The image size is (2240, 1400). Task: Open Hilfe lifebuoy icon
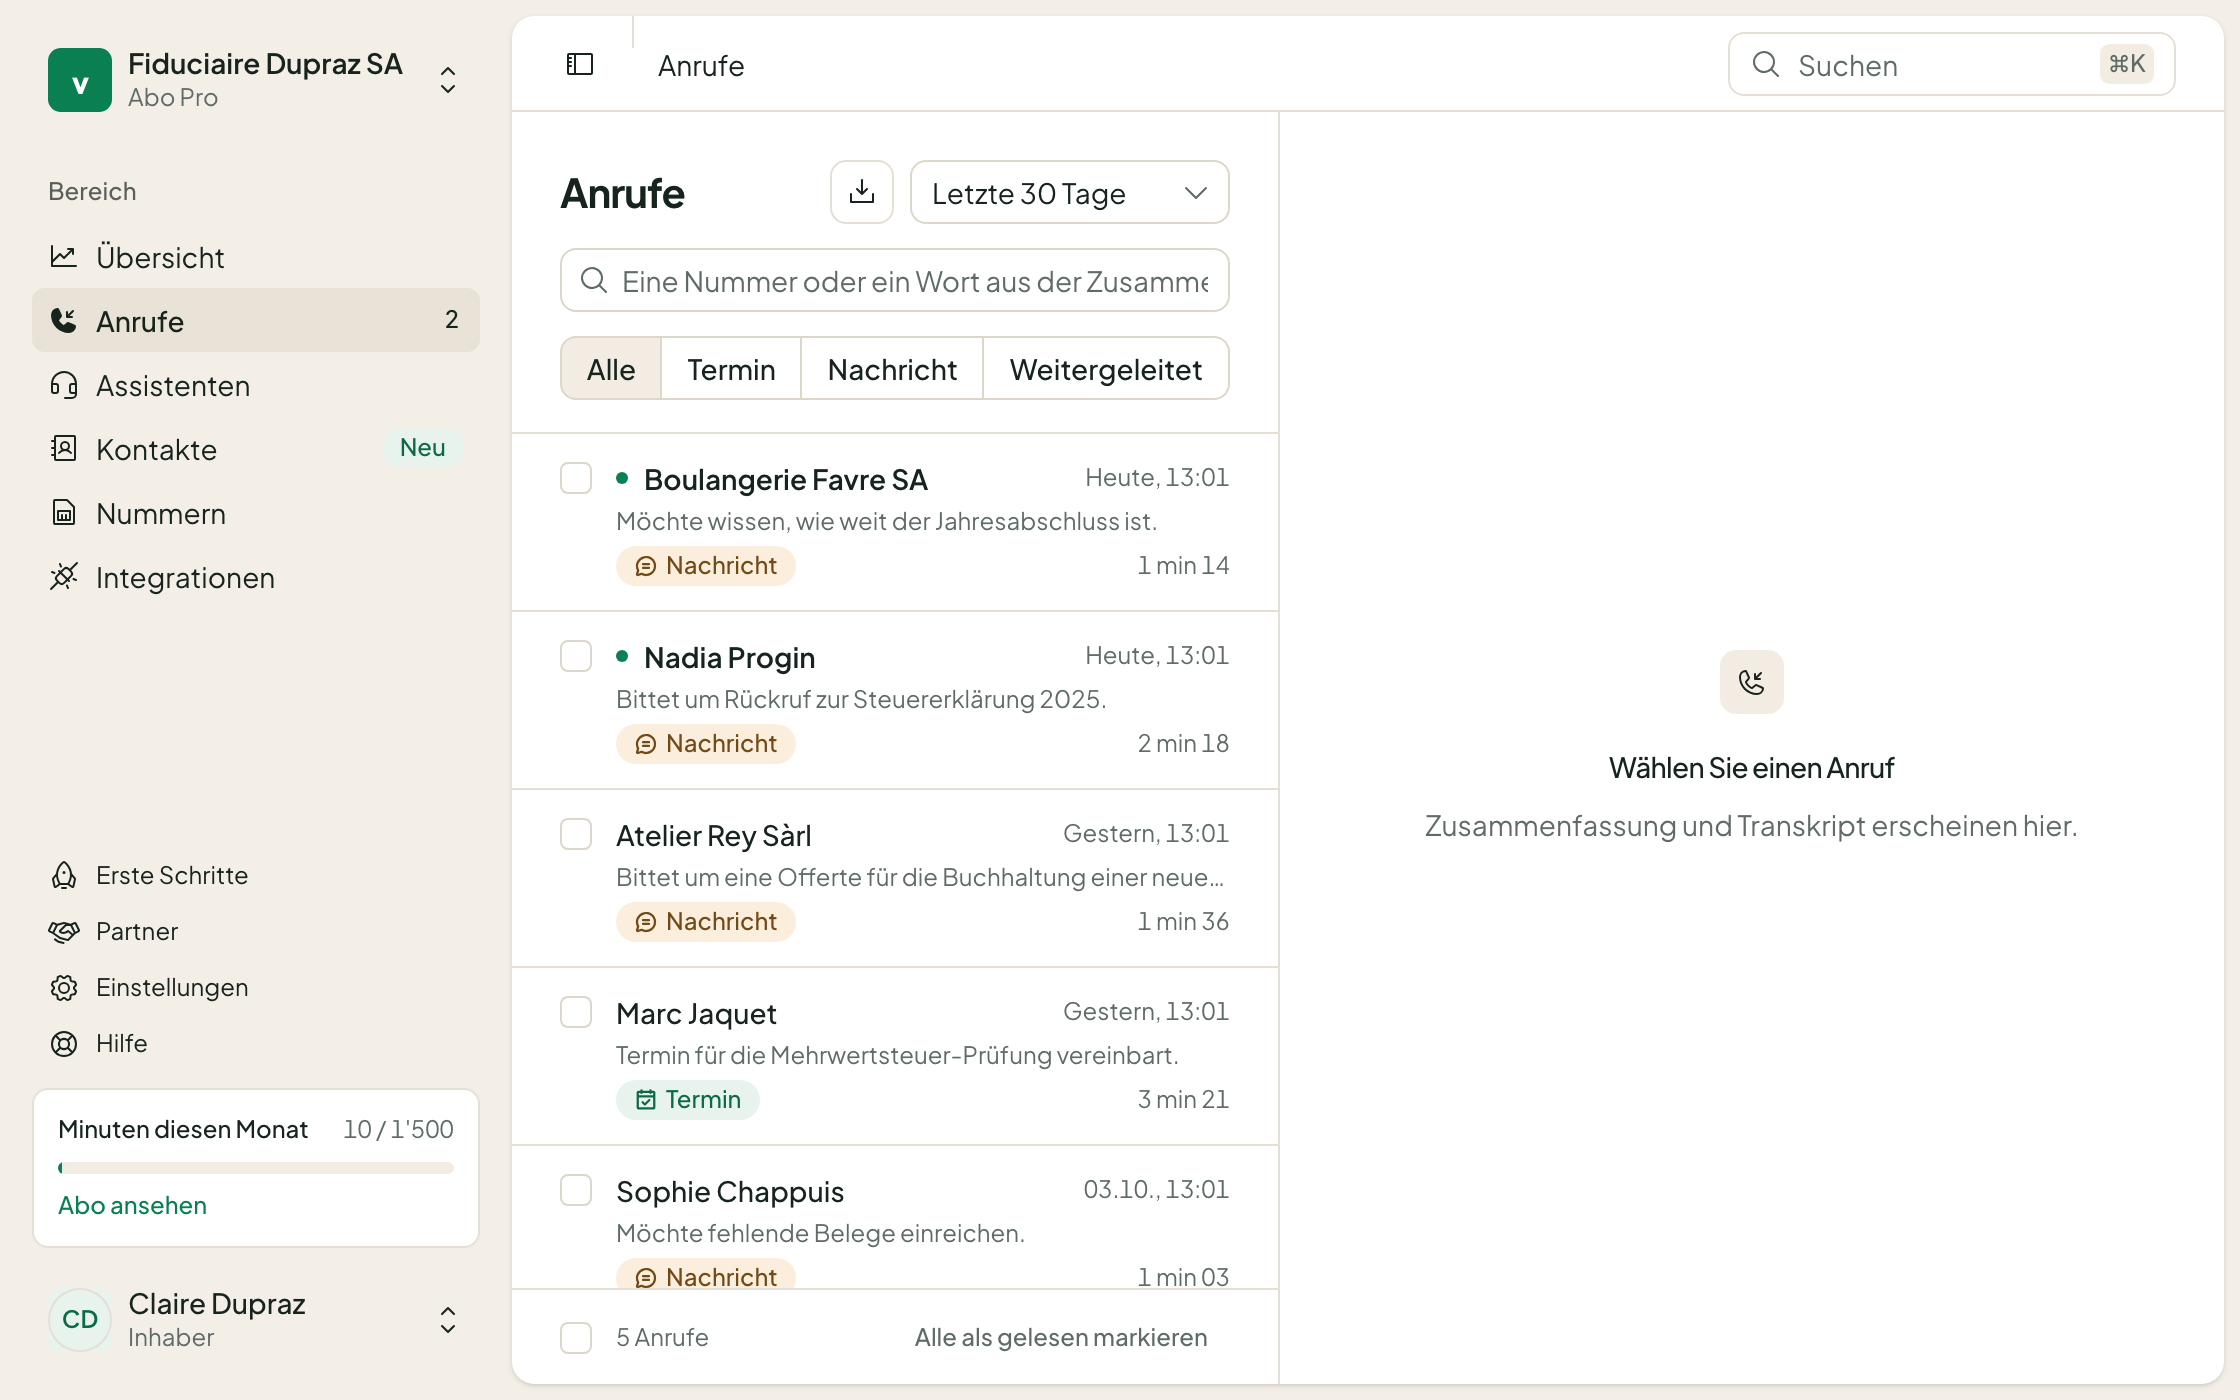[x=64, y=1043]
